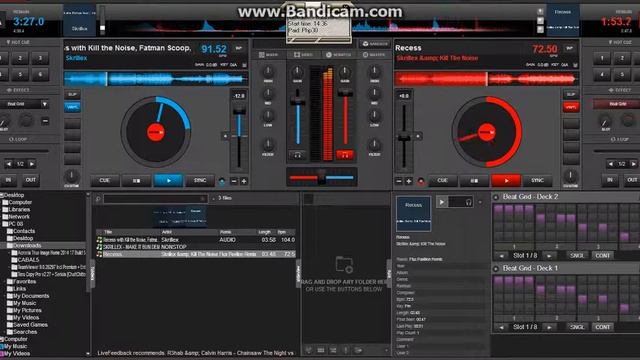This screenshot has height=360, width=640.
Task: Click right deck pitch bend minus button
Action: (399, 181)
